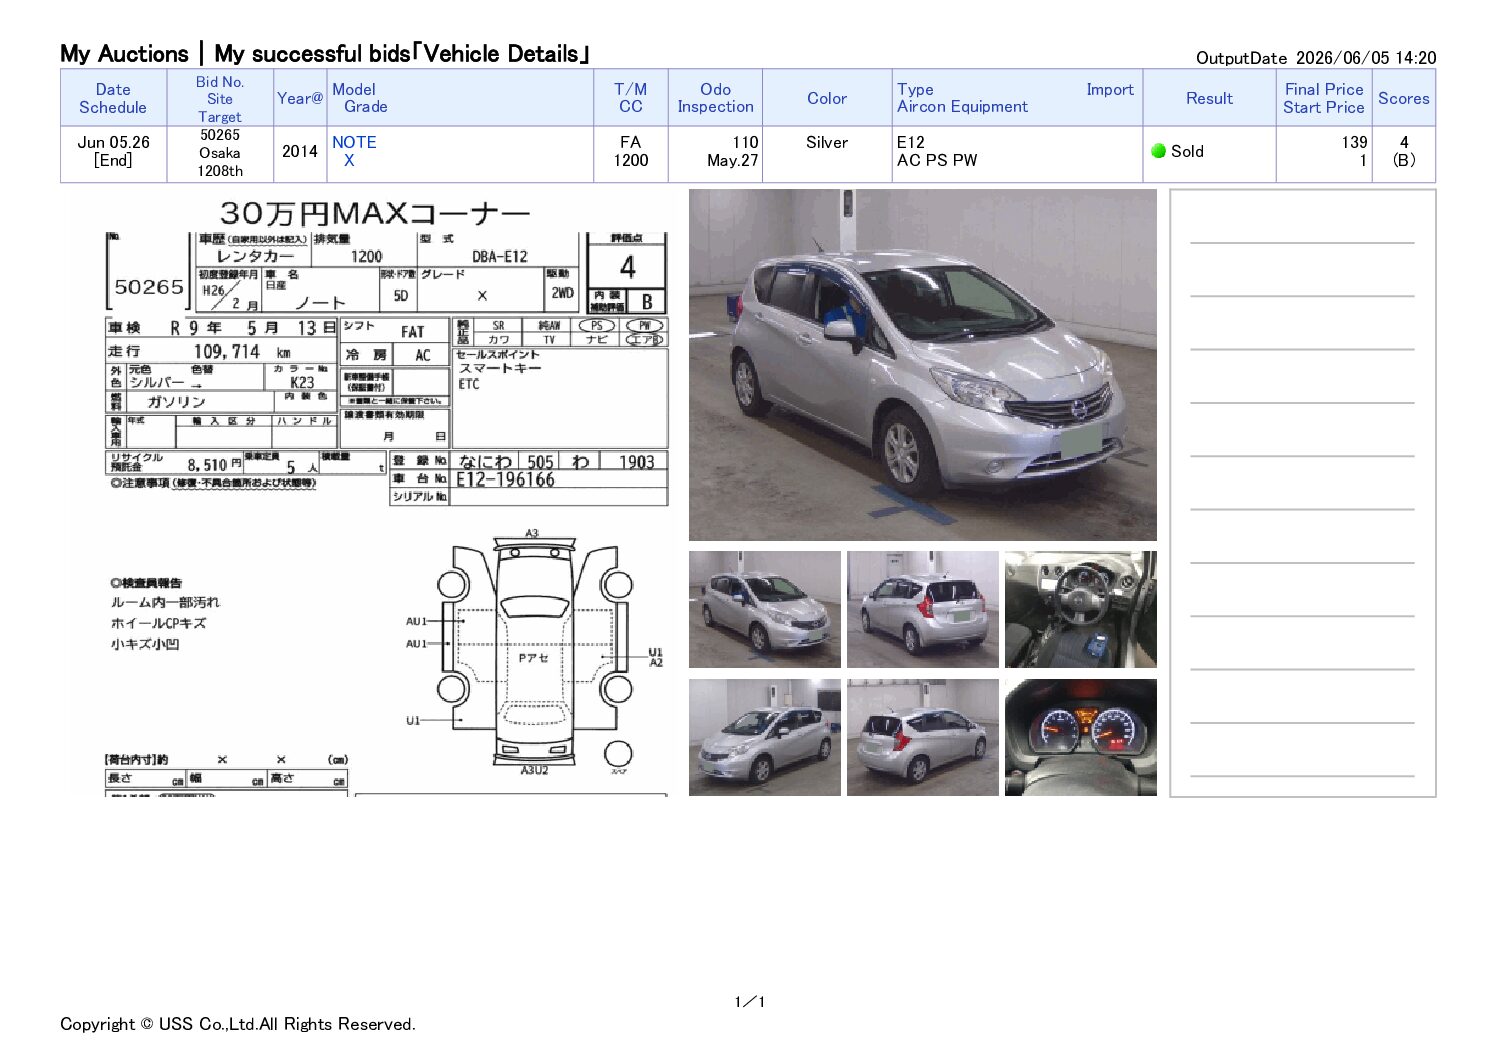
Task: Open the main front-angle car photo
Action: tap(922, 365)
